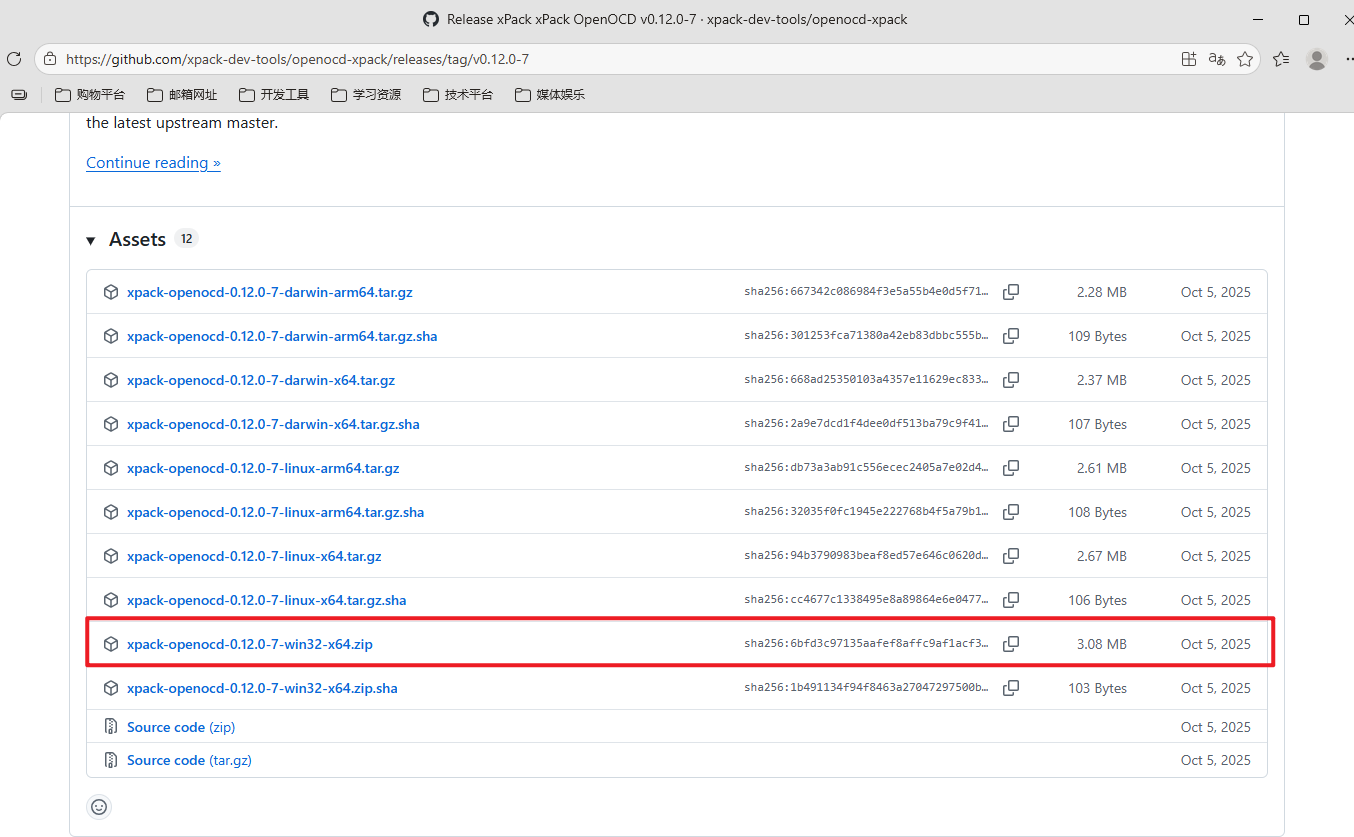Image resolution: width=1354 pixels, height=837 pixels.
Task: Copy sha256 of linux-x64.tar.gz asset
Action: (x=1011, y=556)
